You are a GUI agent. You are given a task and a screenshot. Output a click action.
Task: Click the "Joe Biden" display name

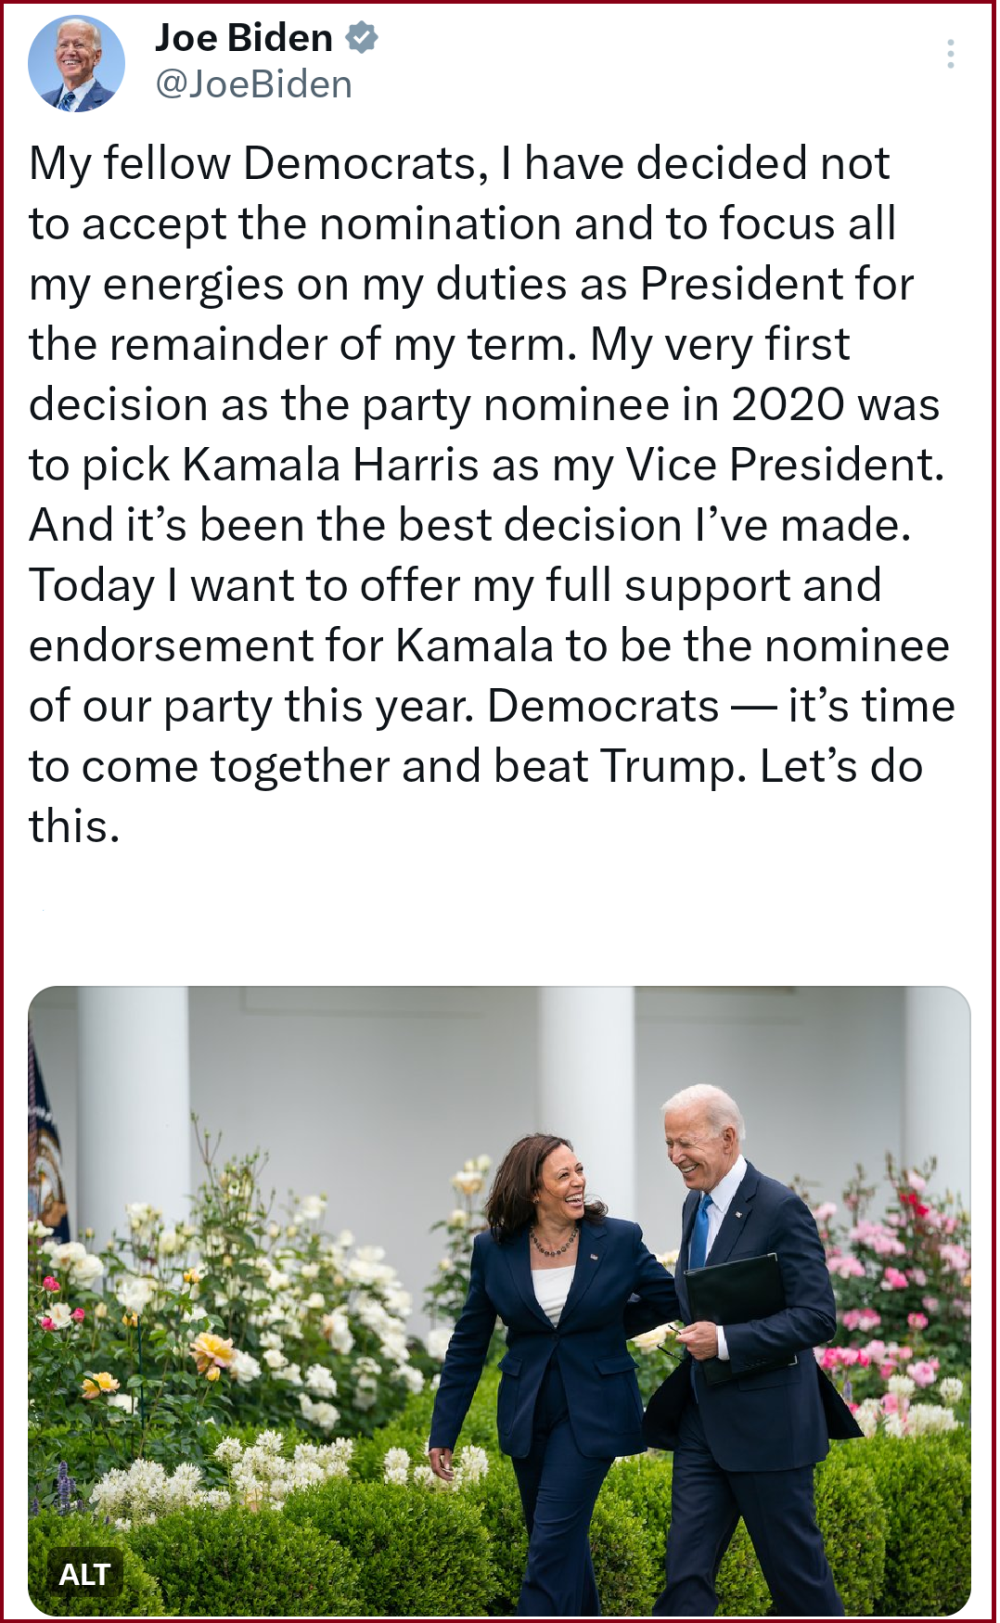tap(243, 38)
